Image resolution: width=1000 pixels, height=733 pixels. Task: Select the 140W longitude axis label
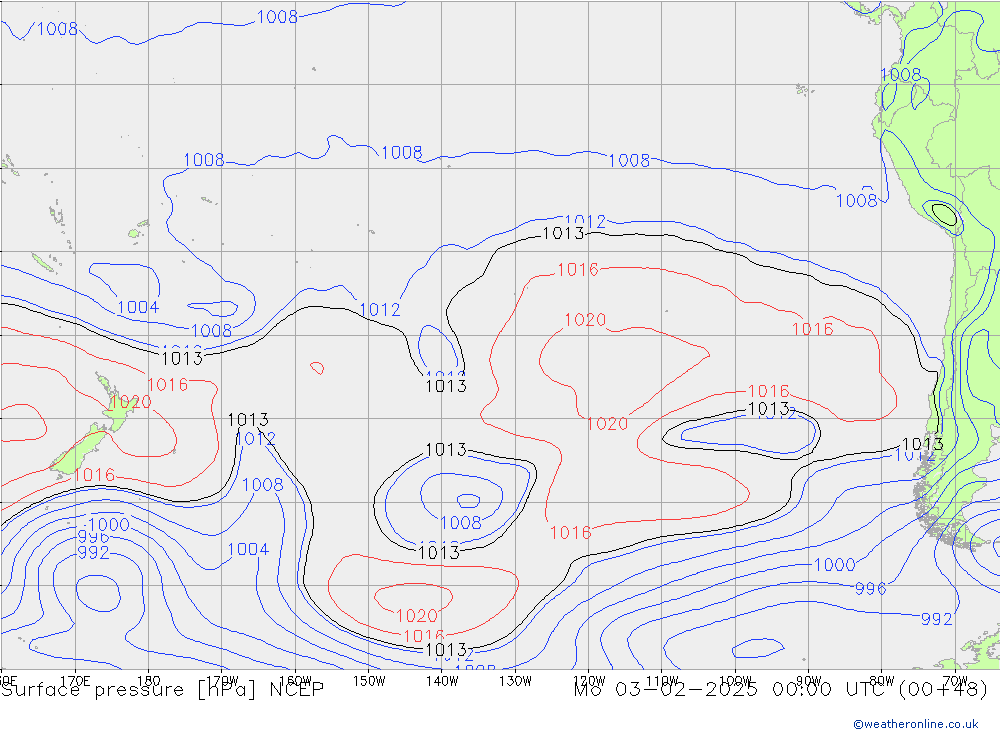[x=442, y=681]
